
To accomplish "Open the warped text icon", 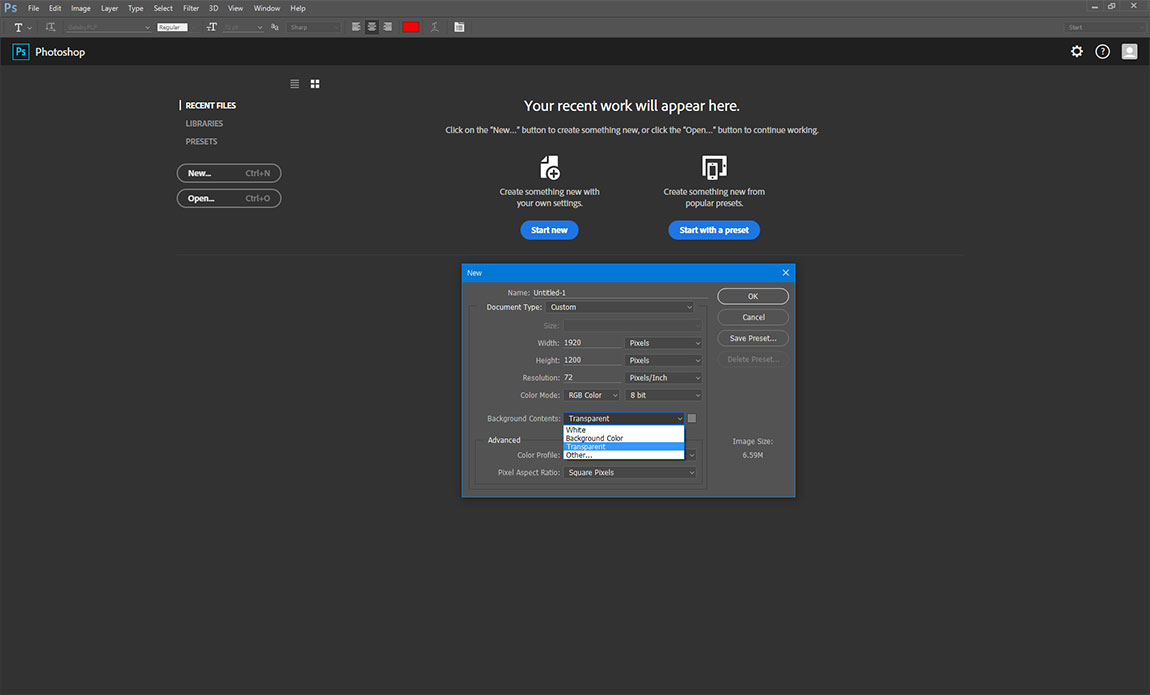I will pos(435,27).
